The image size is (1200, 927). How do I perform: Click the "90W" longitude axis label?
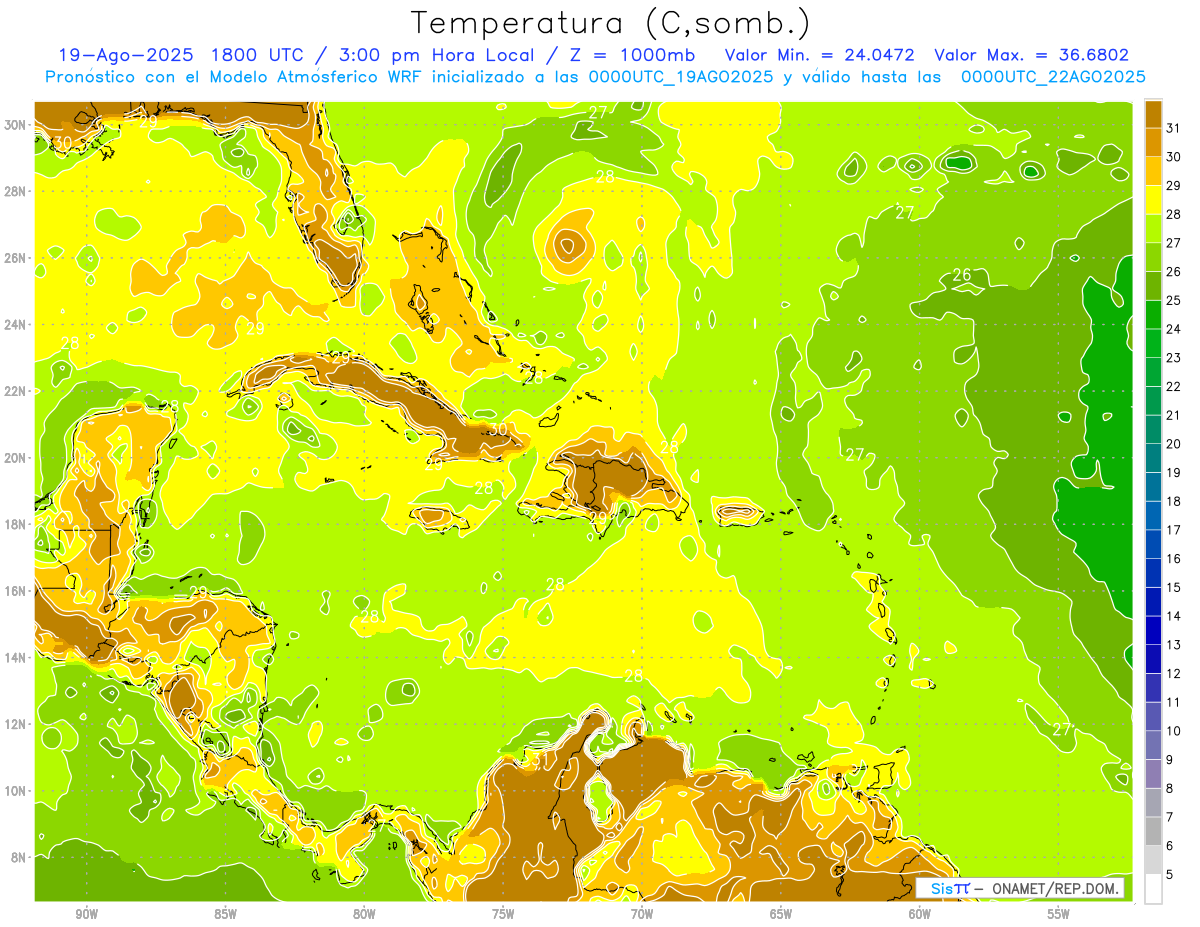pos(86,914)
